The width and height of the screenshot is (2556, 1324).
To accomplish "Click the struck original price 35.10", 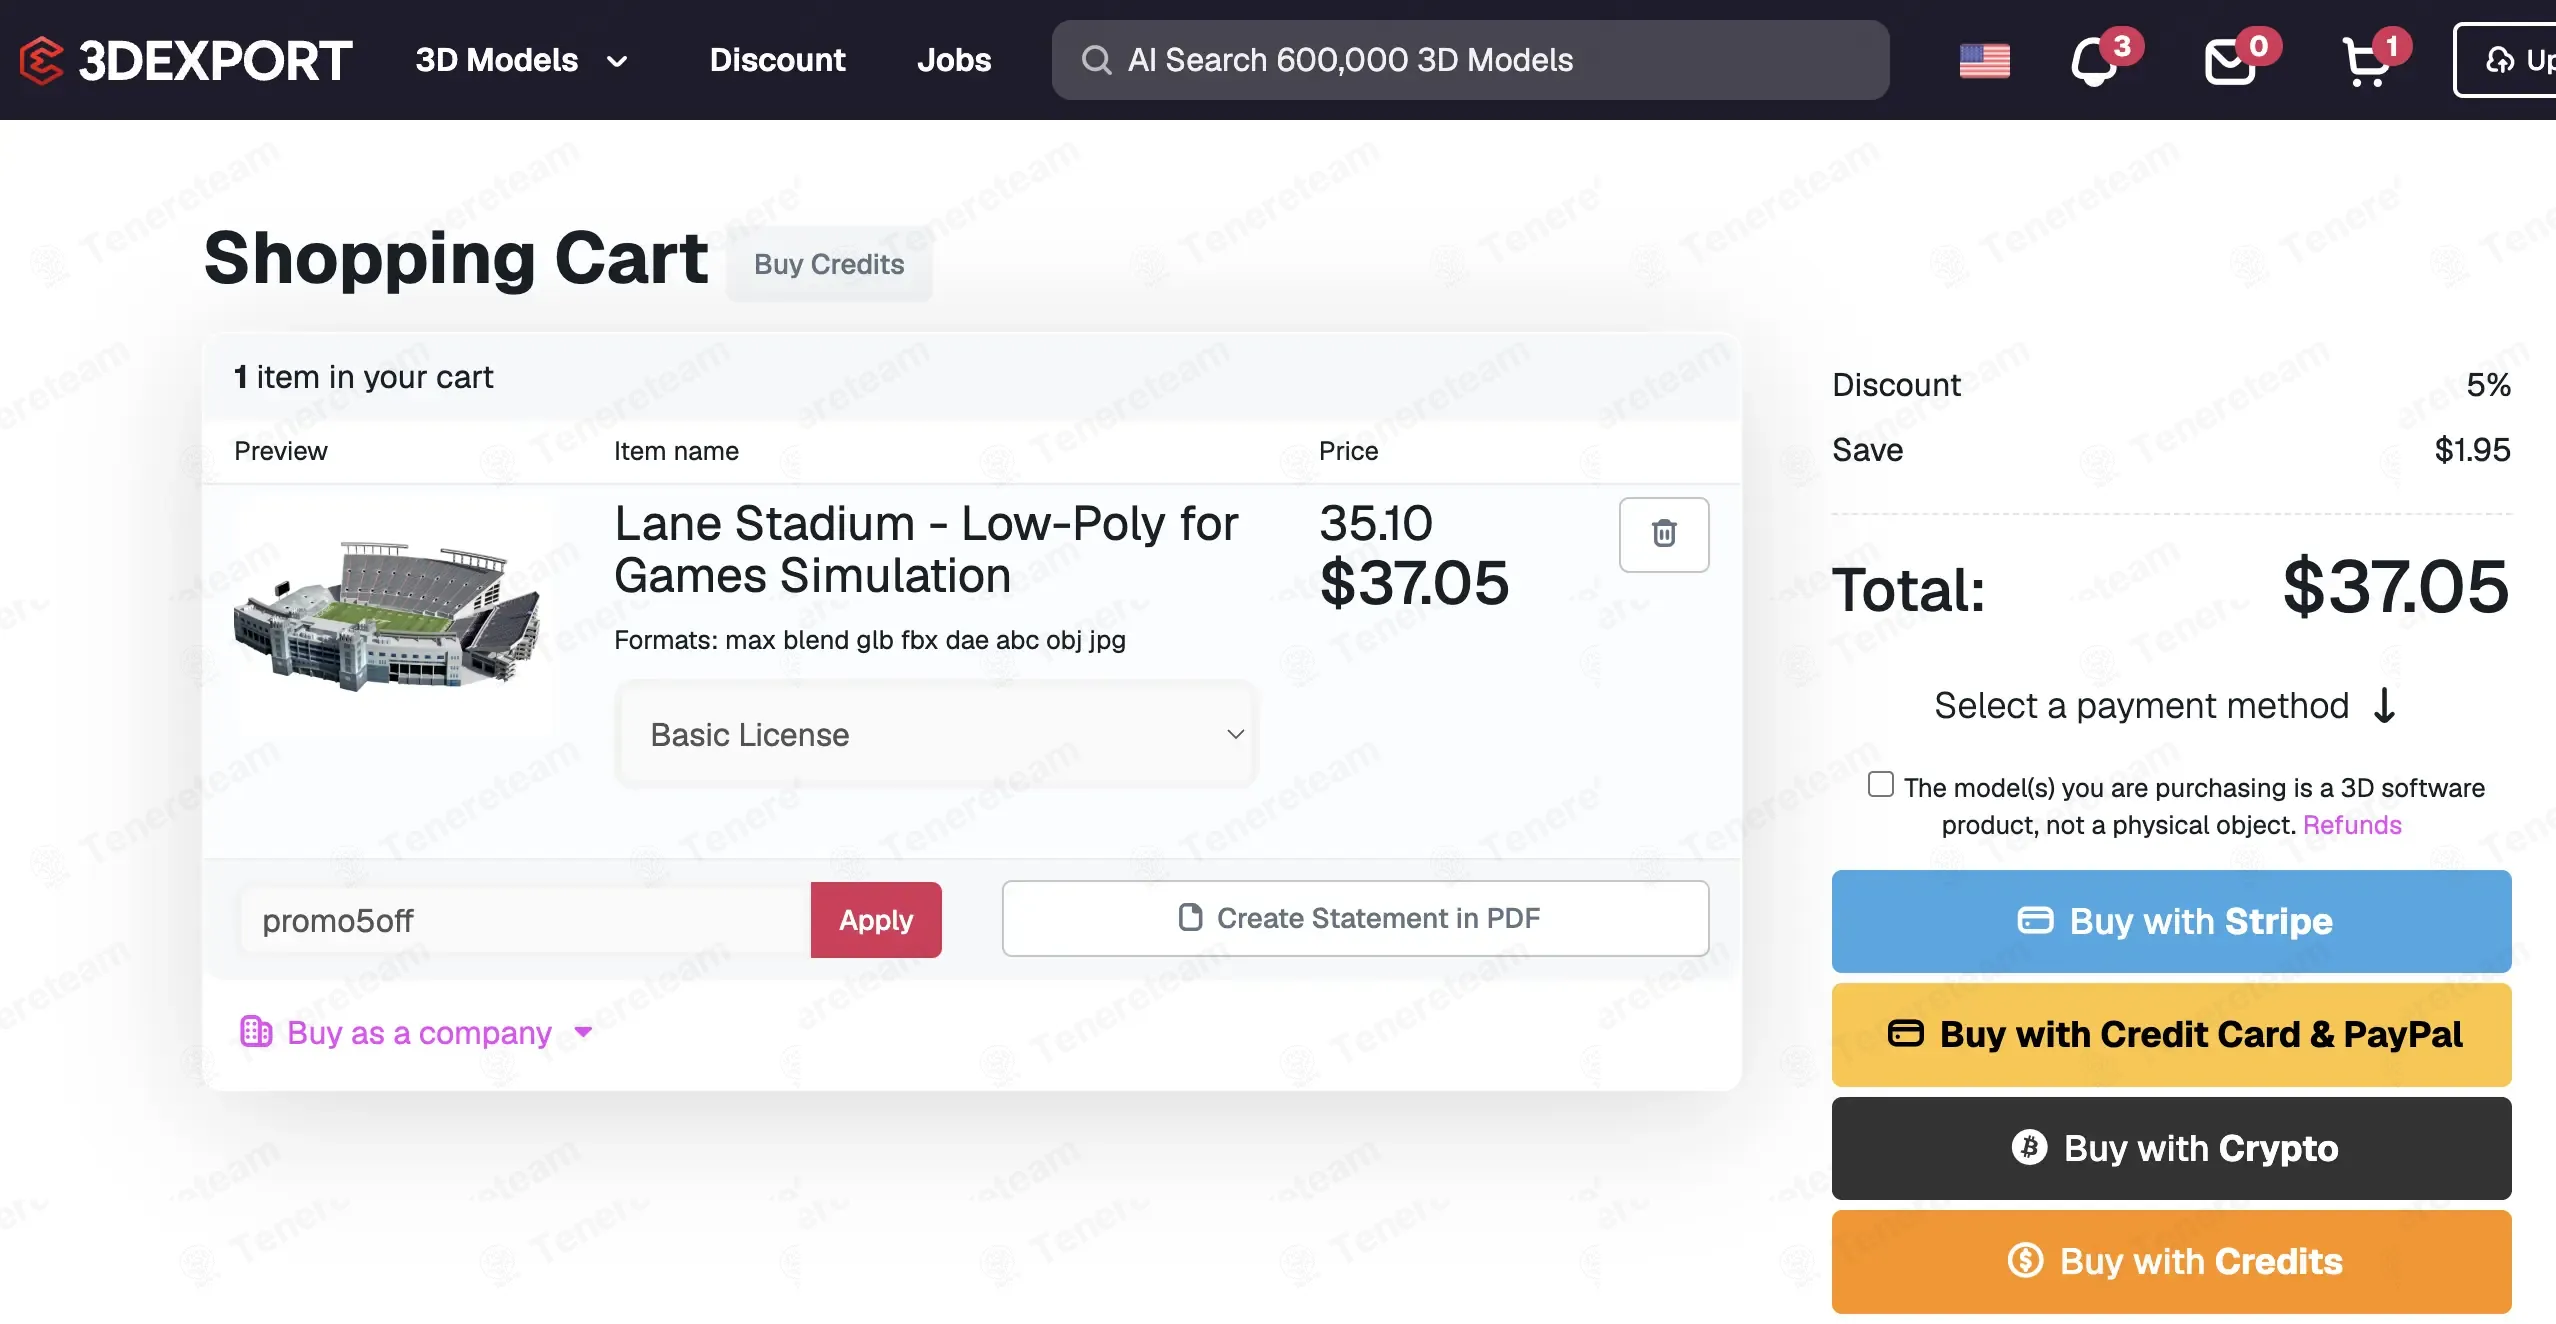I will [x=1376, y=523].
